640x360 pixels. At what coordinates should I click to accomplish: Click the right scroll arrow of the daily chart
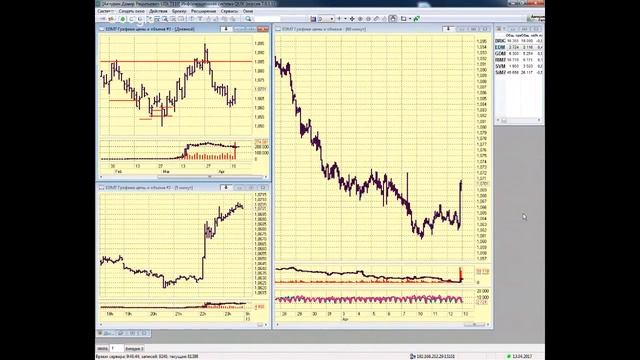[x=266, y=177]
